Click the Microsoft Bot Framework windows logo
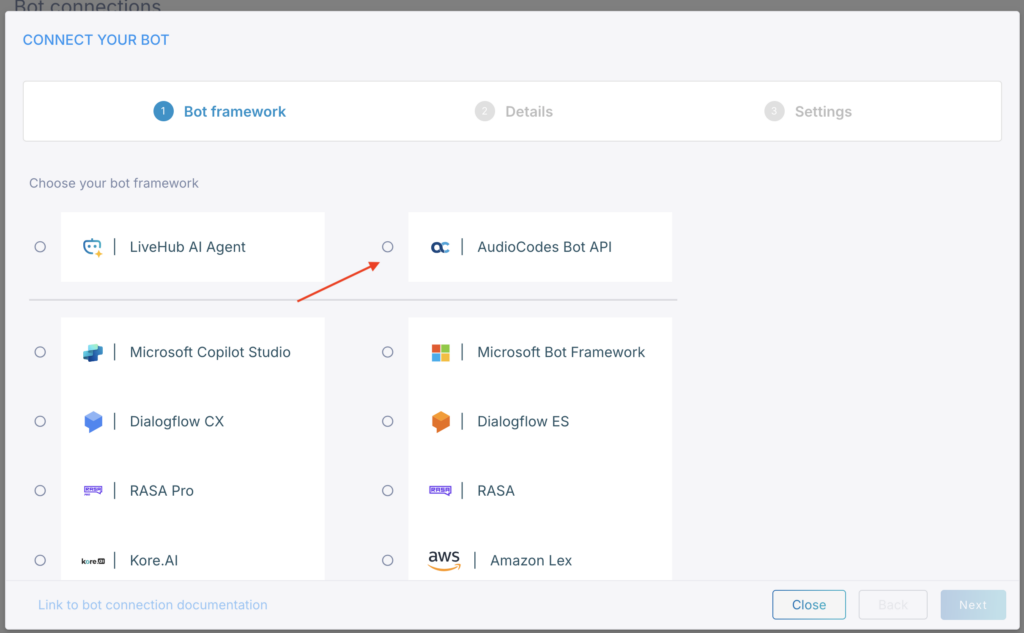This screenshot has width=1024, height=633. point(440,352)
